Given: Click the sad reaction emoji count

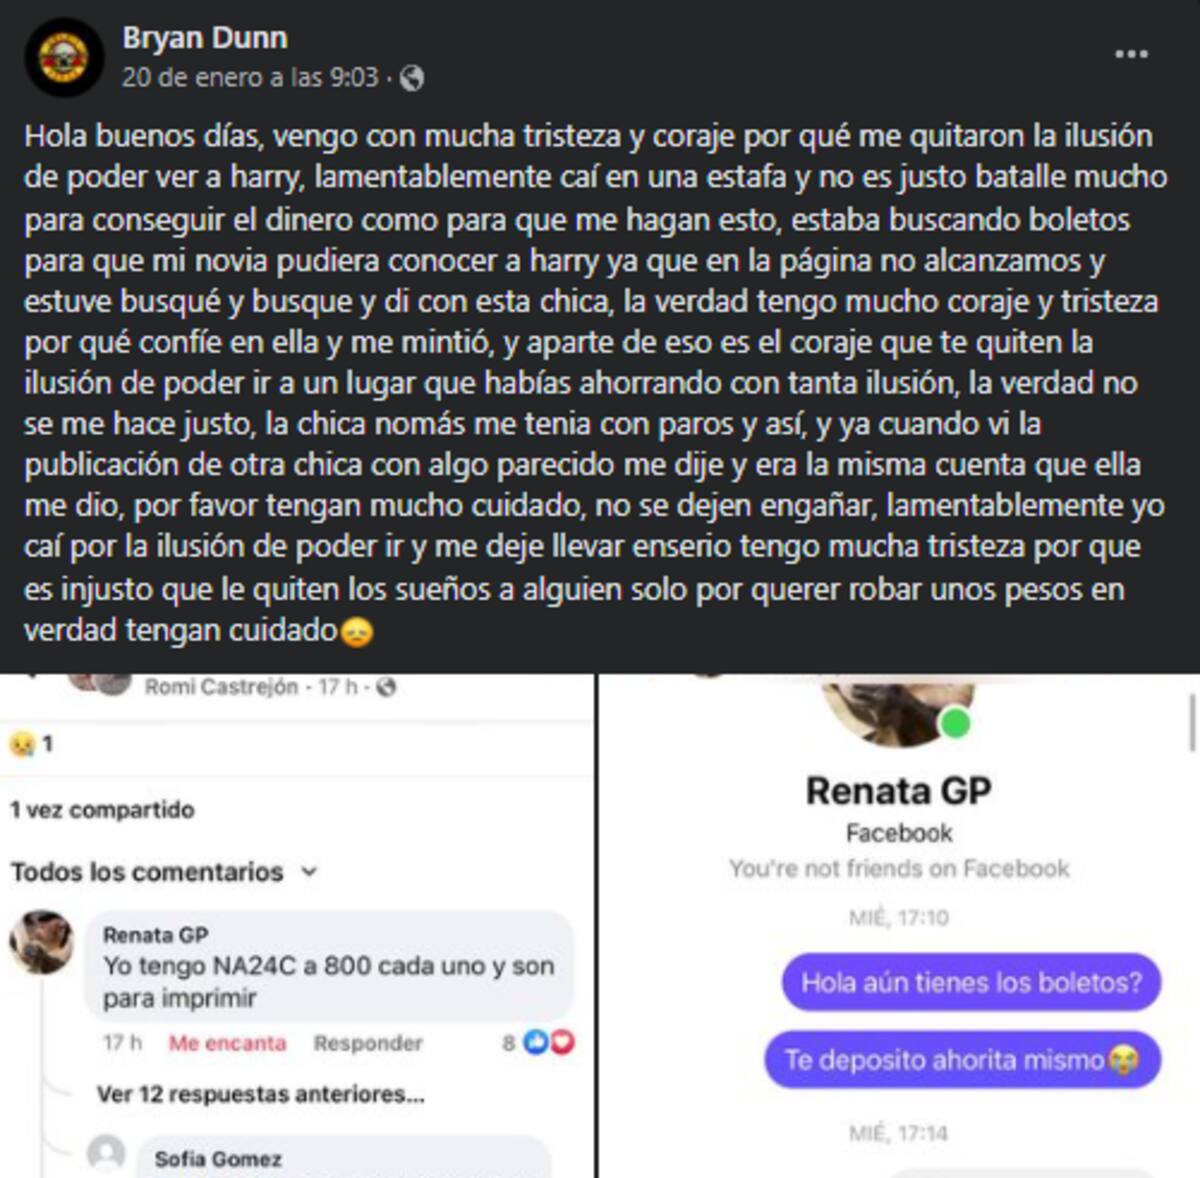Looking at the screenshot, I should tap(31, 744).
